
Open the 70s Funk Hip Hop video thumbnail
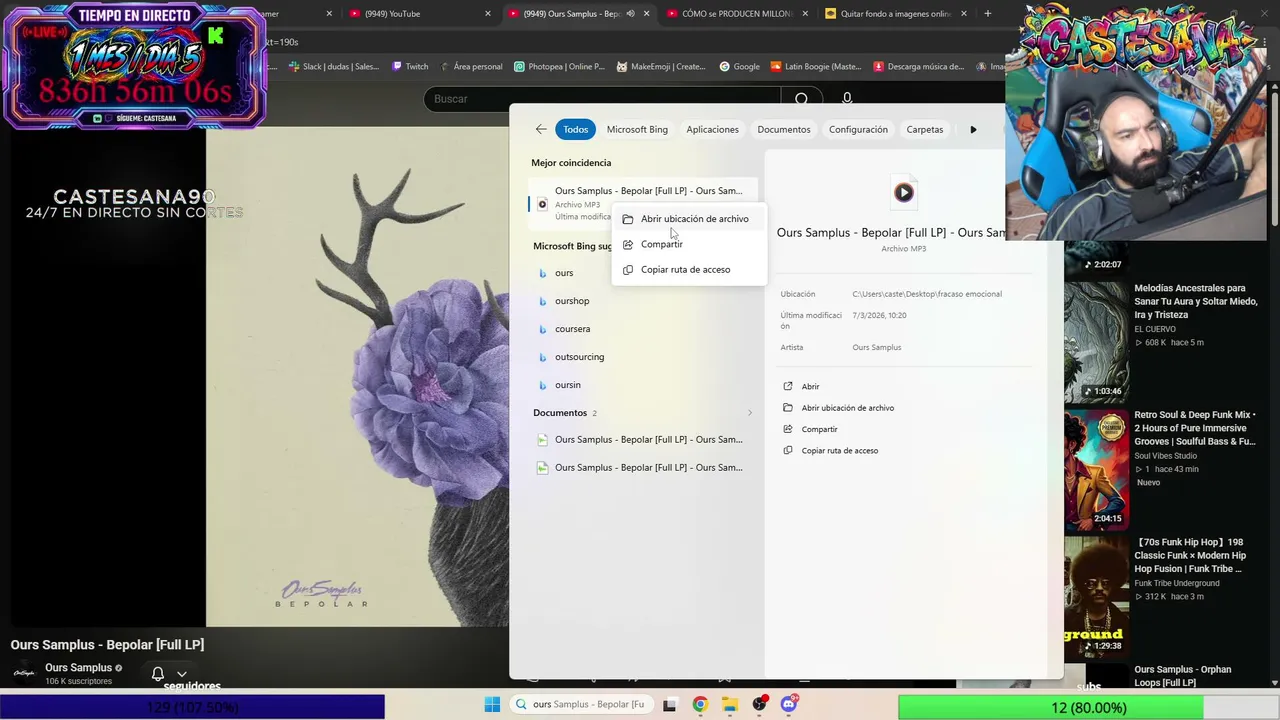1096,597
